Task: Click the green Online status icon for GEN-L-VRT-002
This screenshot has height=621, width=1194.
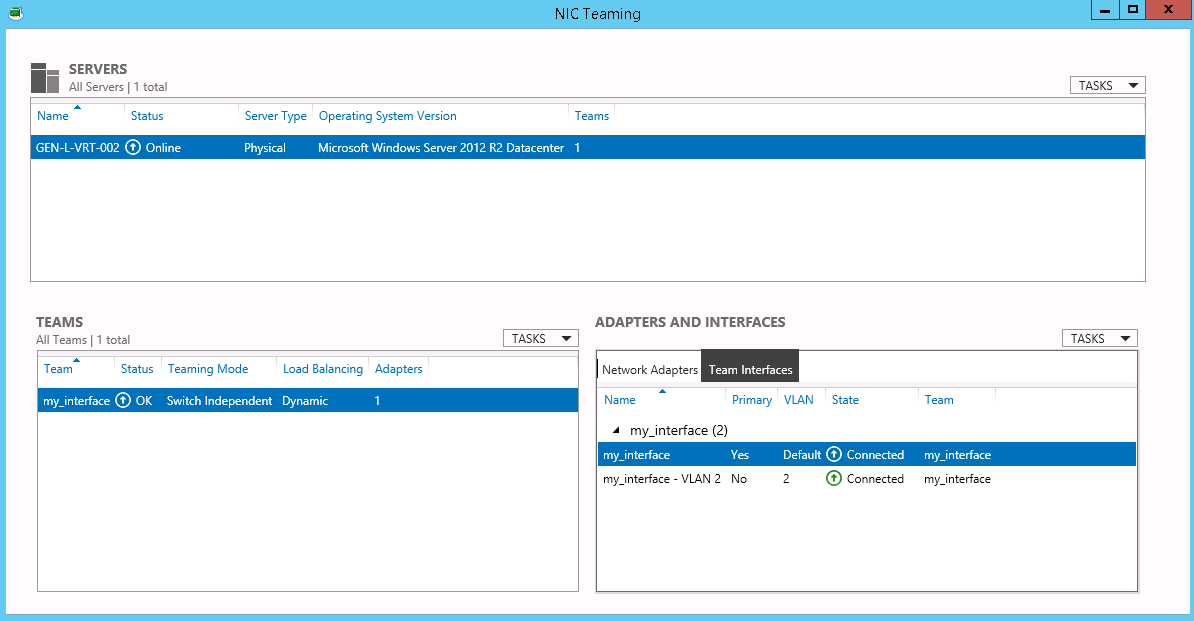Action: click(132, 147)
